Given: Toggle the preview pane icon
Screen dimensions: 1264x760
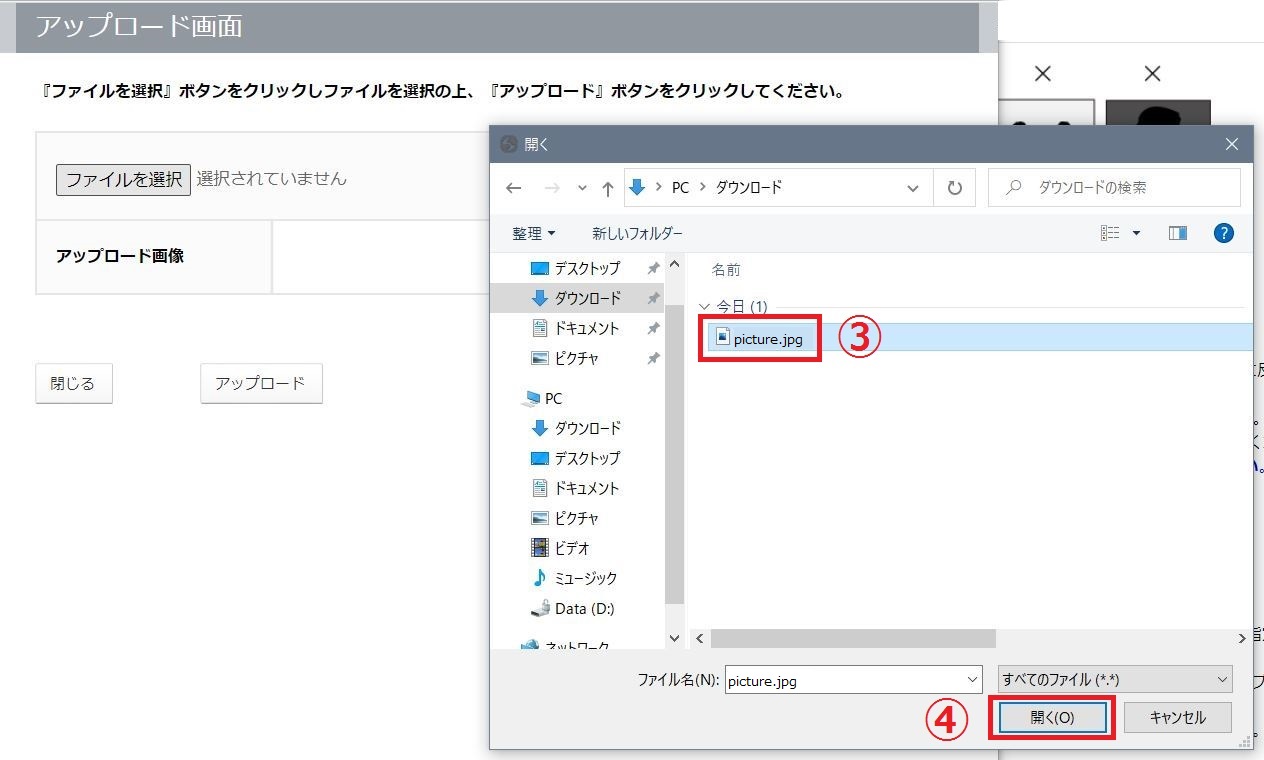Looking at the screenshot, I should point(1177,233).
